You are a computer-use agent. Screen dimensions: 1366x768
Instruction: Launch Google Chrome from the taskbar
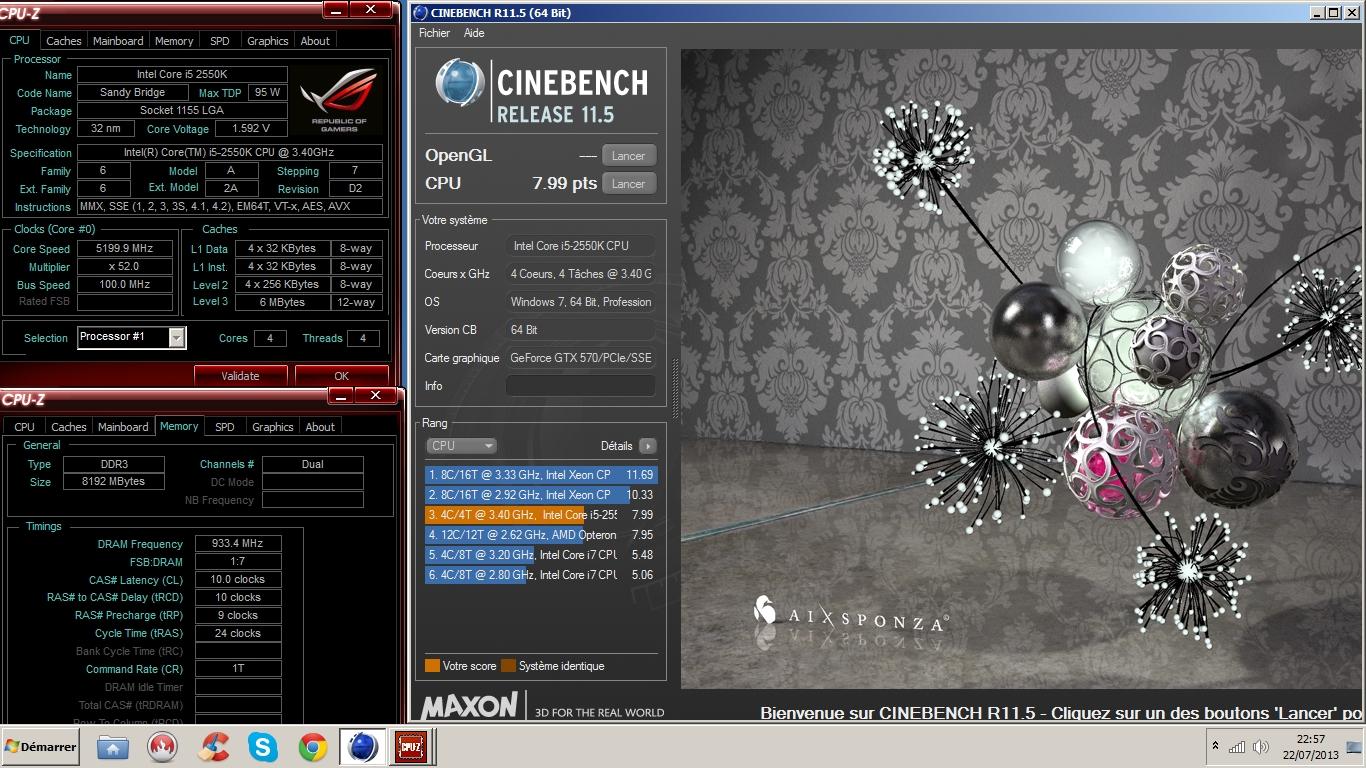[312, 747]
